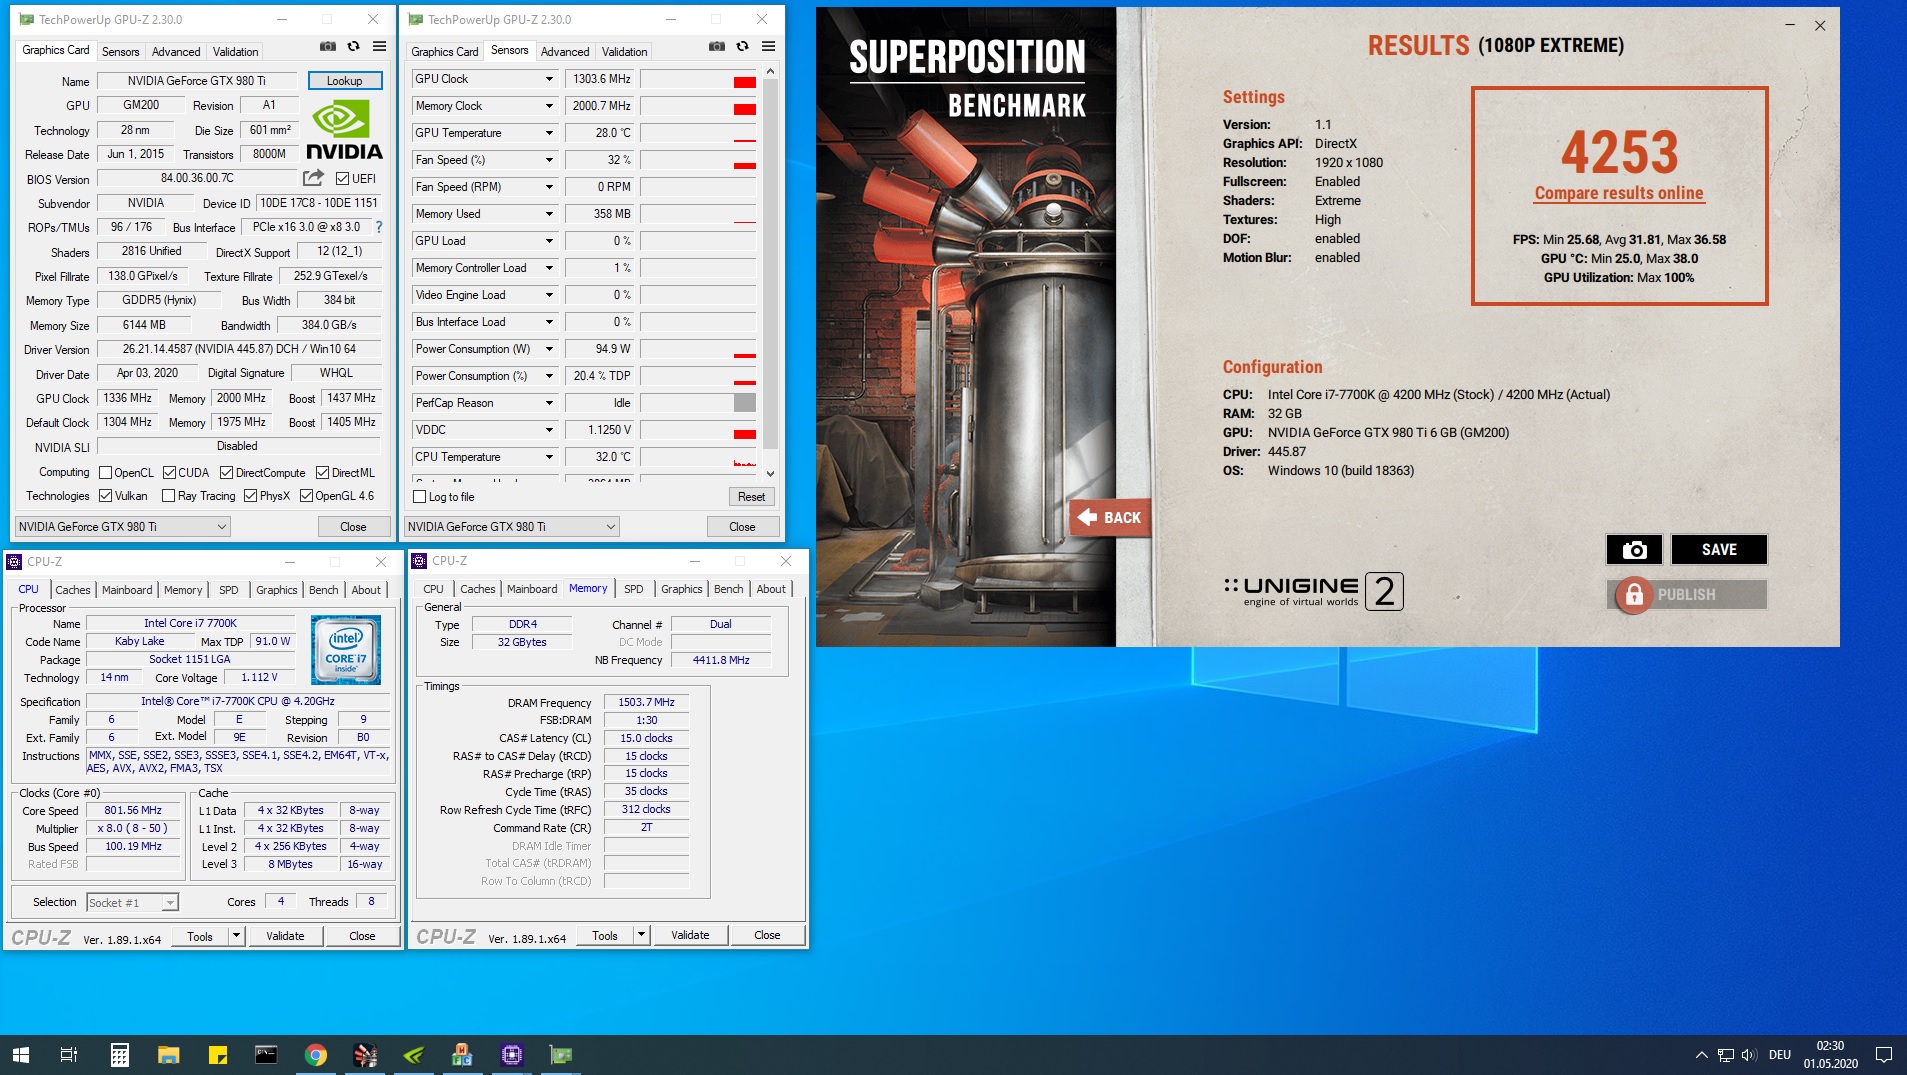Toggle the Ray Tracing checkbox
Screen dimensions: 1907x1075
(169, 496)
